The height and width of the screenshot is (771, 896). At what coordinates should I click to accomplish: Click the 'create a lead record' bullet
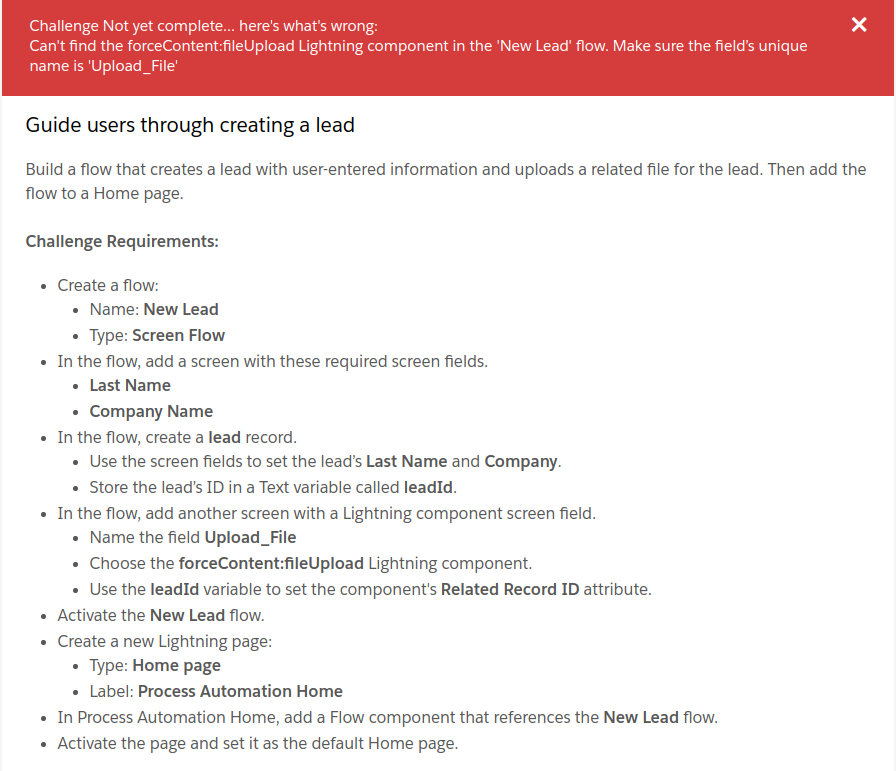[177, 437]
